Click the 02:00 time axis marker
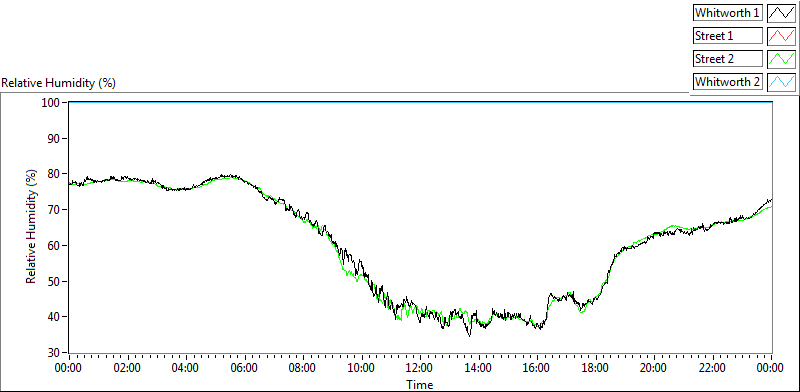This screenshot has width=800, height=392. click(127, 368)
